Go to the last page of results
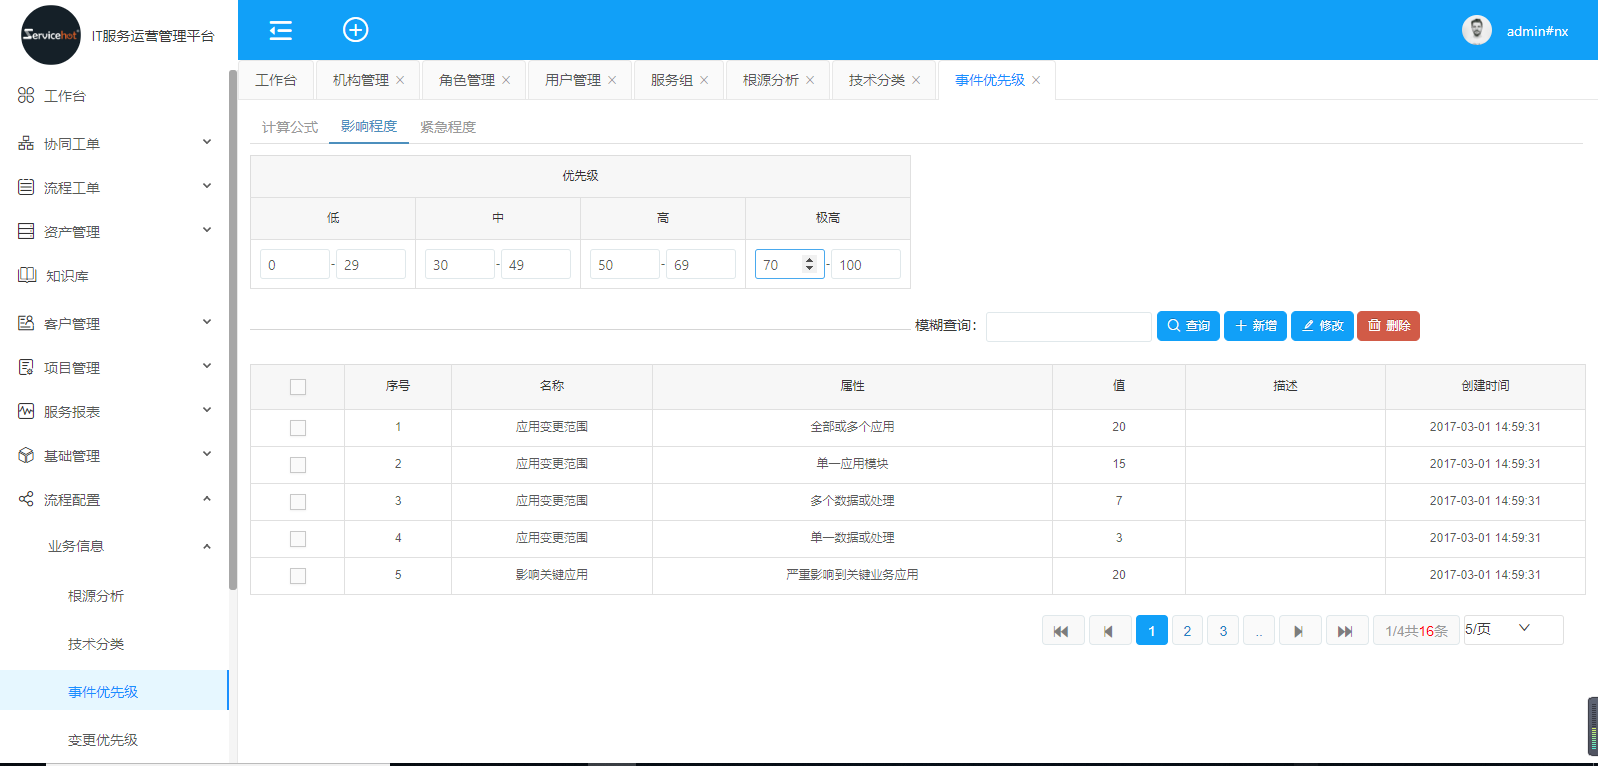 point(1346,631)
